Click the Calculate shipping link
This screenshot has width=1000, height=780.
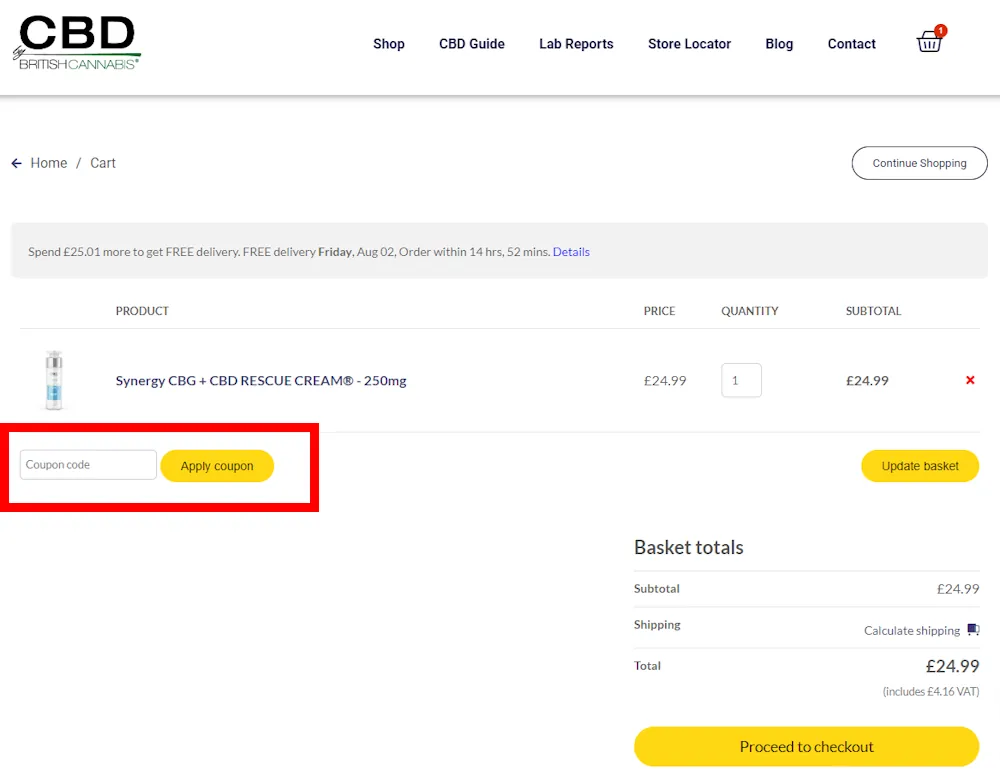[911, 631]
